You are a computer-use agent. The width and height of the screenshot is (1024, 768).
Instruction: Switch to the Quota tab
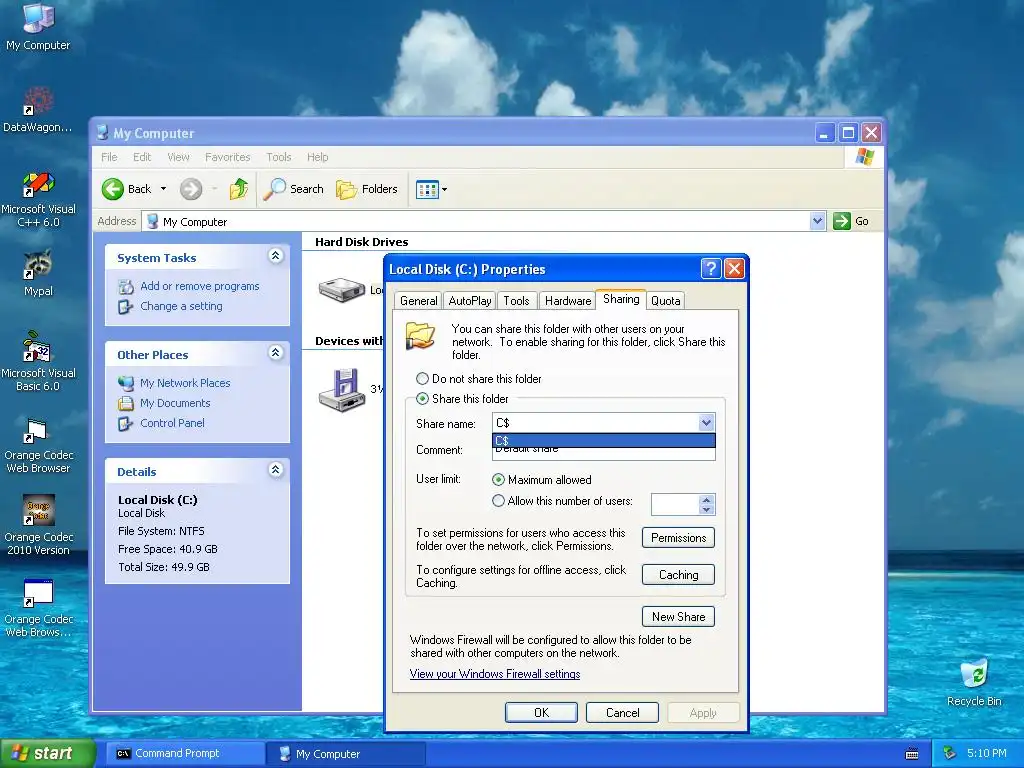665,300
